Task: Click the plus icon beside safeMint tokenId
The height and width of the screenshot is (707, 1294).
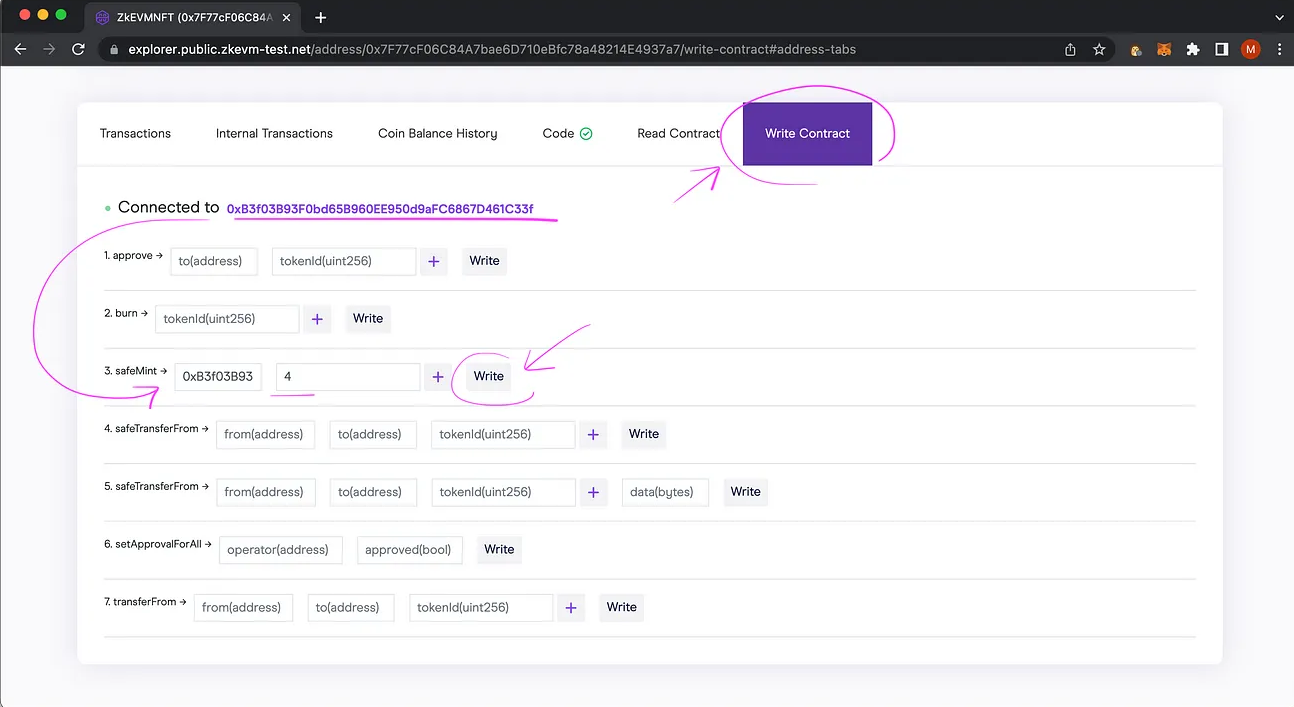Action: (x=437, y=377)
